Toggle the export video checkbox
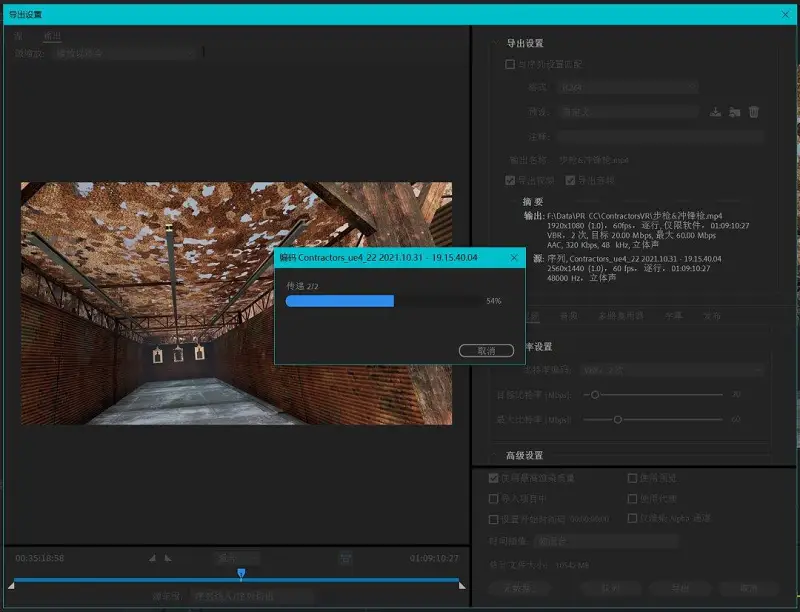800x612 pixels. (510, 181)
